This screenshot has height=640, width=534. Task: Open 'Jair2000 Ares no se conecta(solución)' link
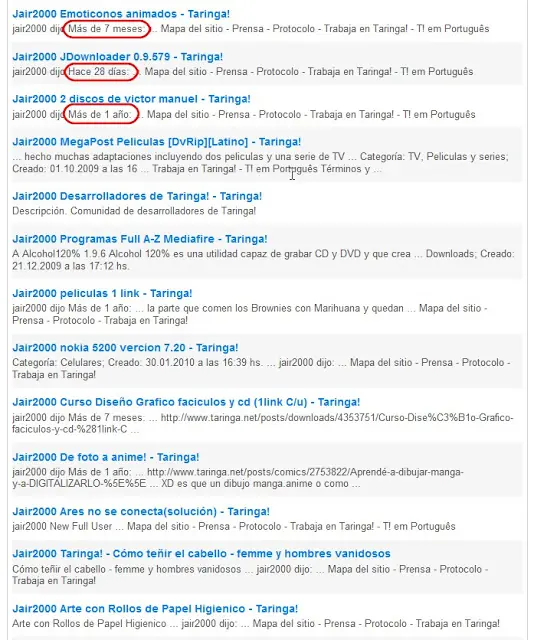(141, 511)
